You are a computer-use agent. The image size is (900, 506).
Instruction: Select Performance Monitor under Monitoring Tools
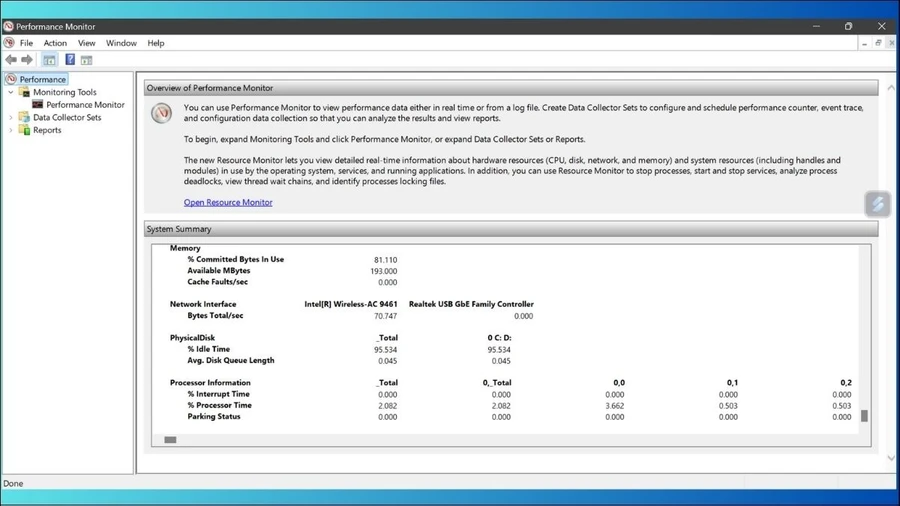[86, 104]
